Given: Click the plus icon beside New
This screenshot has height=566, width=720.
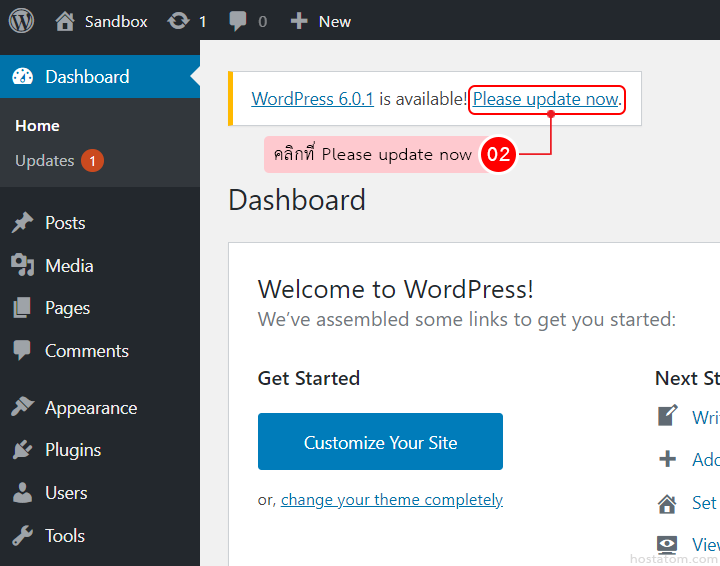Looking at the screenshot, I should point(298,21).
